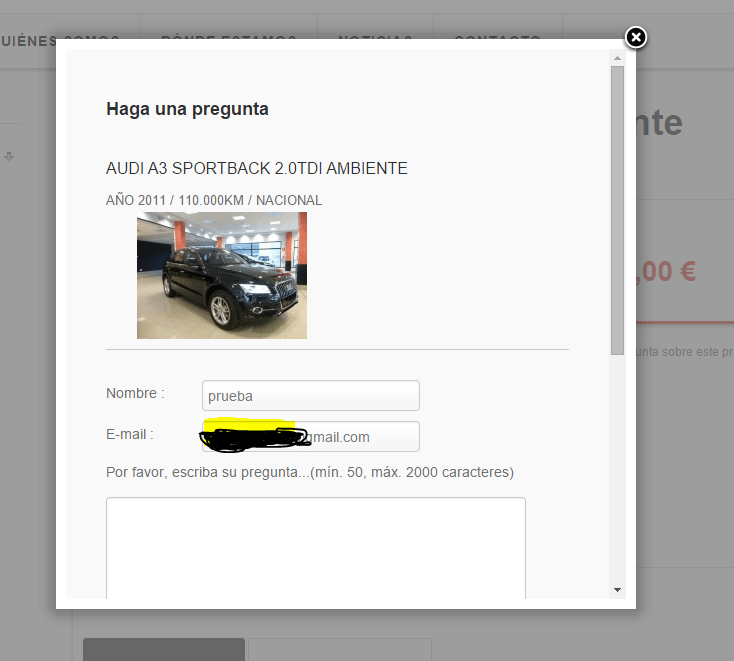The width and height of the screenshot is (734, 661).
Task: Click the E-mail input field
Action: point(311,436)
